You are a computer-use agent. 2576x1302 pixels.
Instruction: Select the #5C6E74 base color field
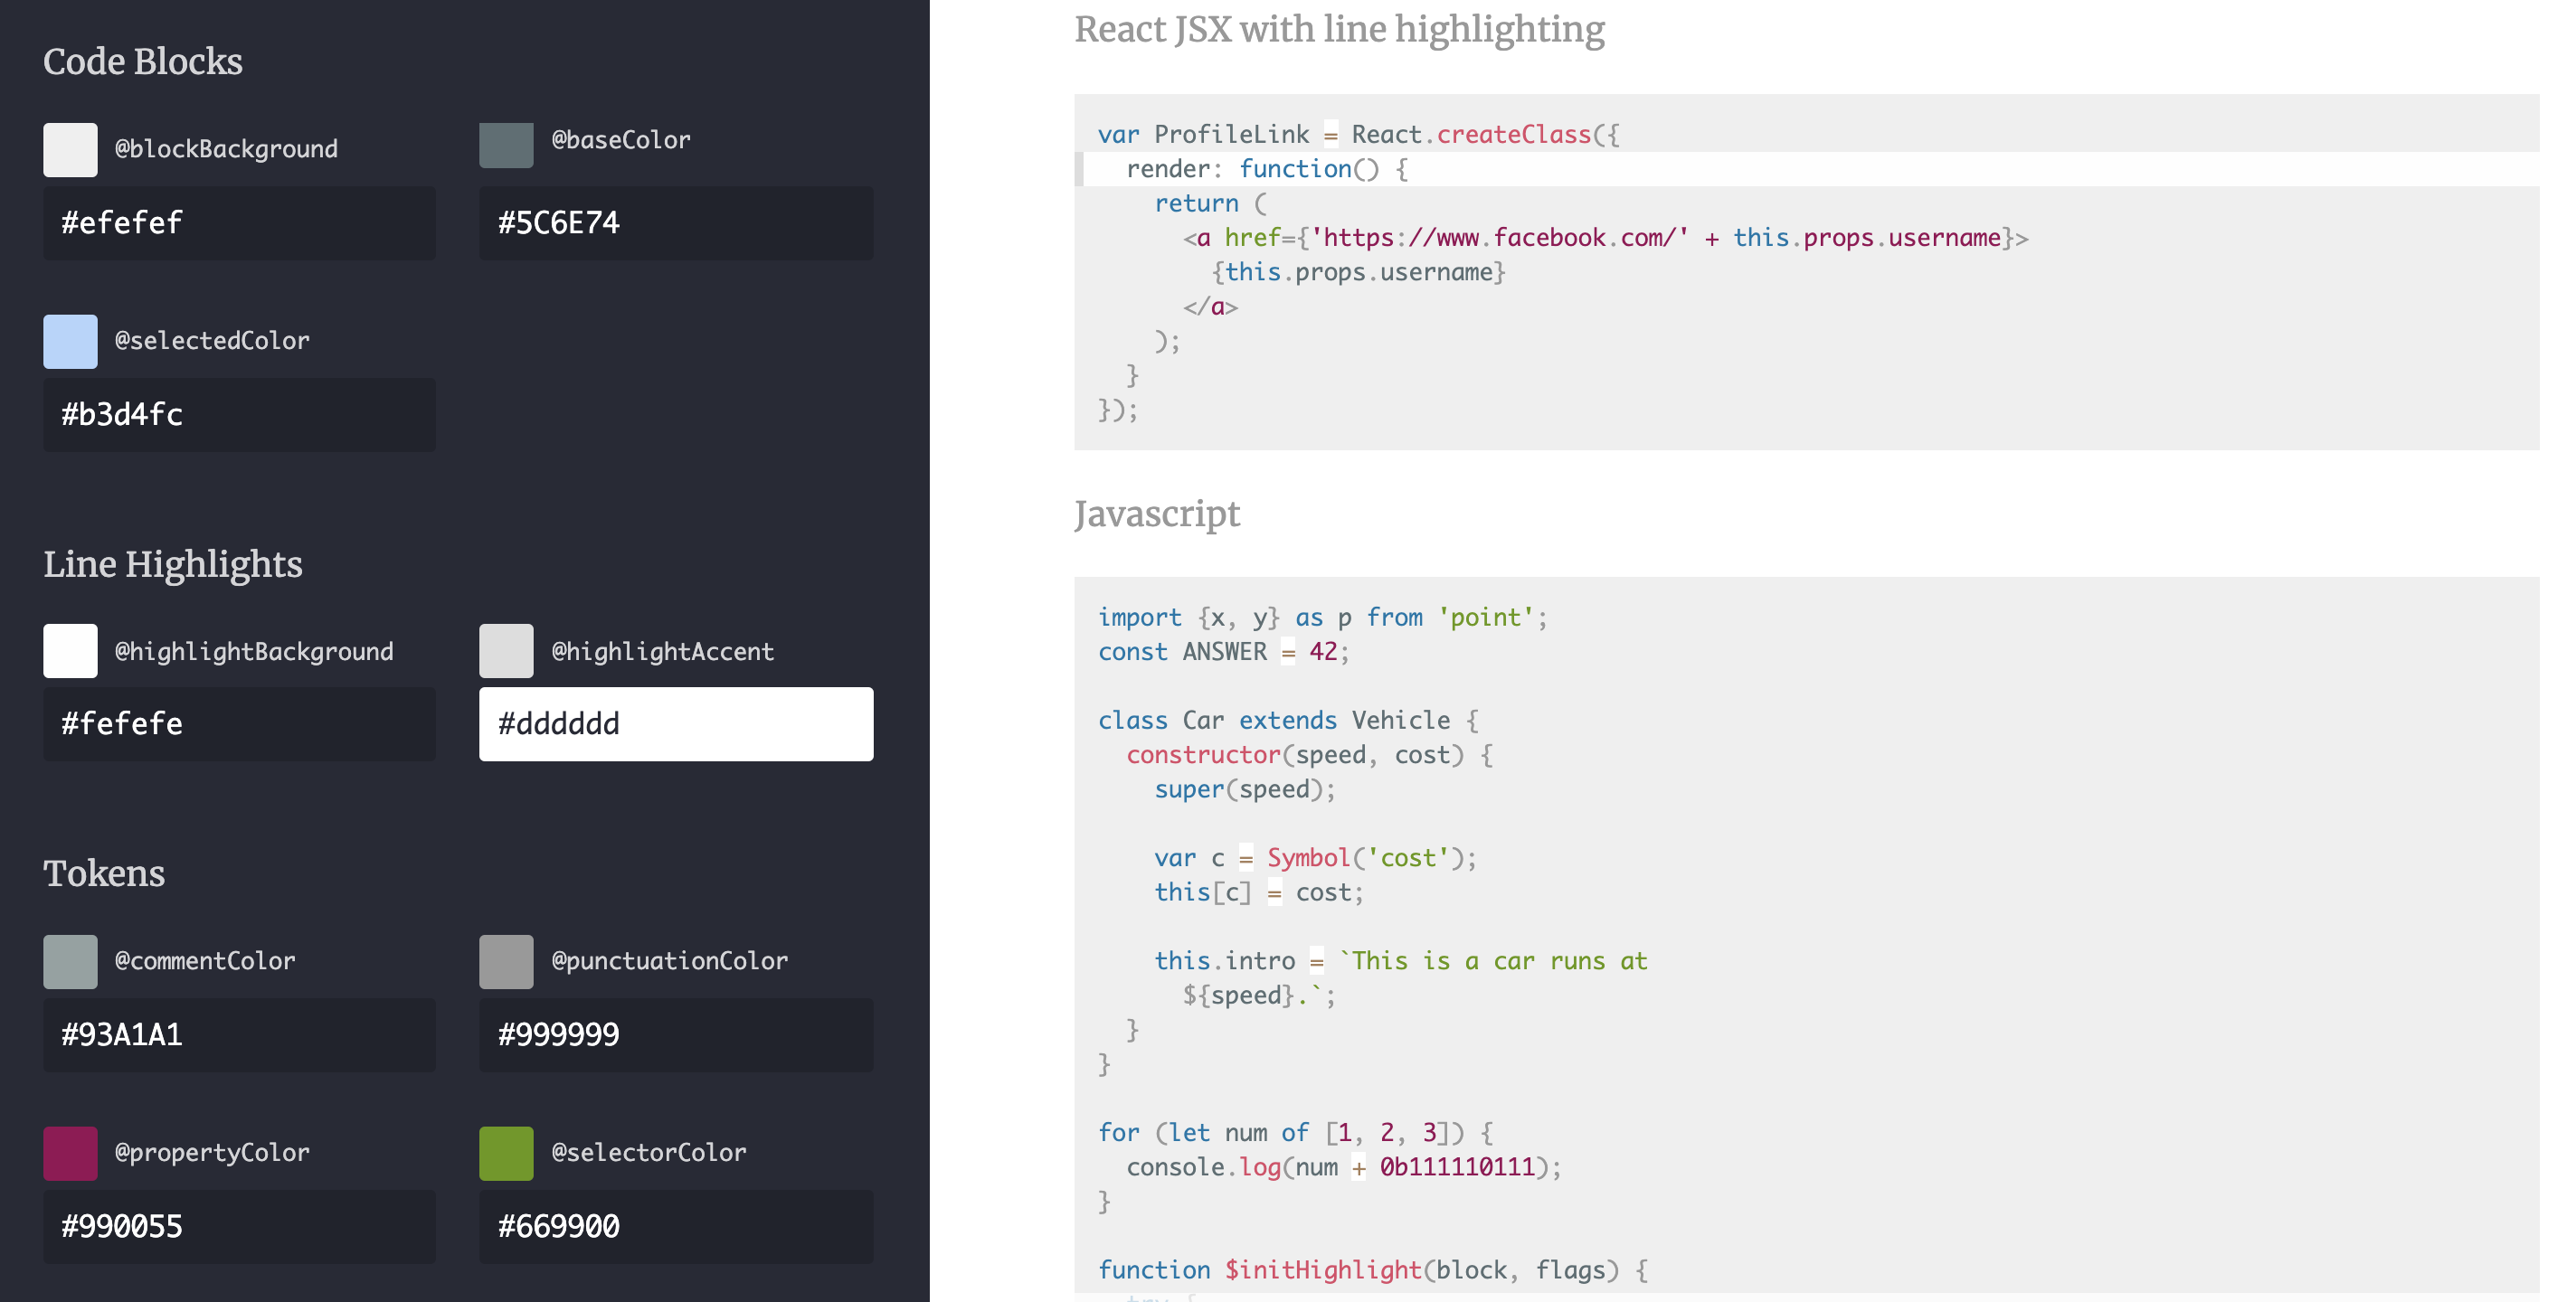click(676, 223)
